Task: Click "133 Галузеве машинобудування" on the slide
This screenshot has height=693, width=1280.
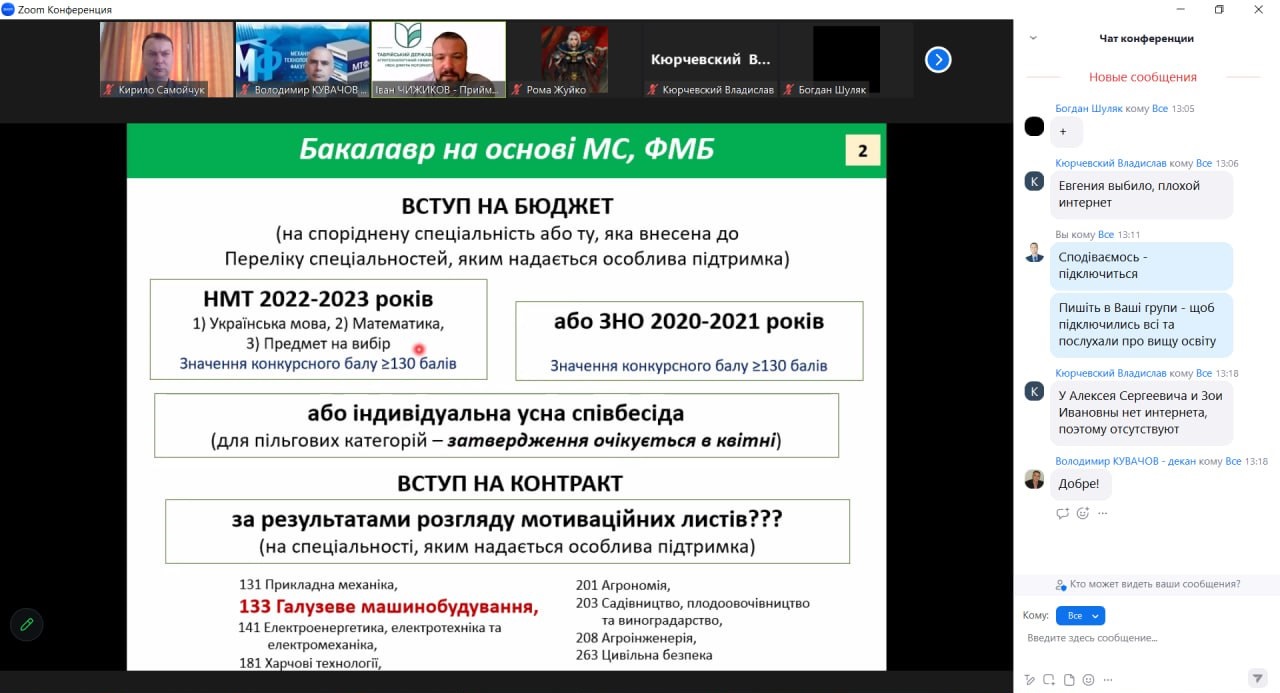Action: pos(388,606)
